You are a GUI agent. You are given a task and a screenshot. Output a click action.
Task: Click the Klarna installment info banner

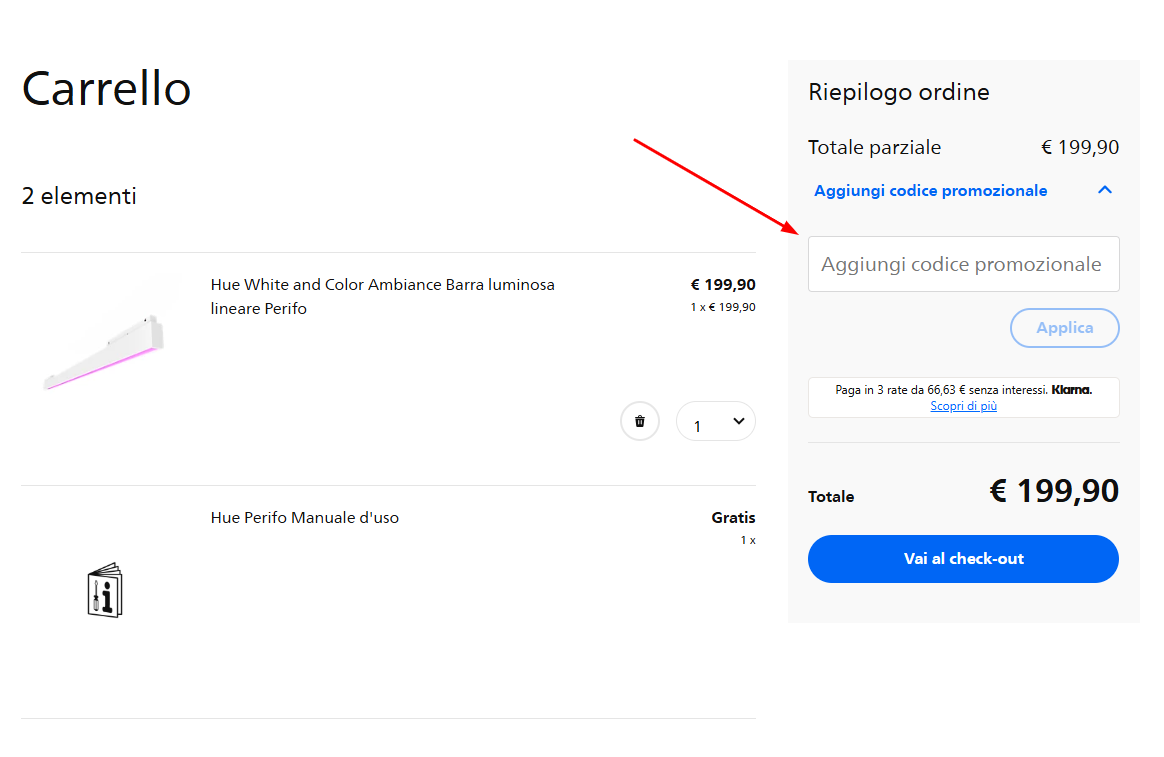(962, 397)
